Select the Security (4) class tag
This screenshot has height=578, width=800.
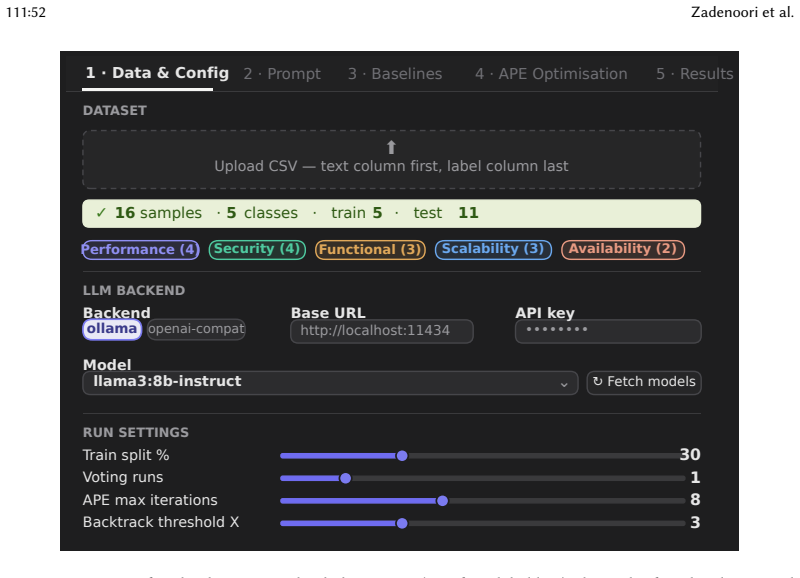click(257, 249)
